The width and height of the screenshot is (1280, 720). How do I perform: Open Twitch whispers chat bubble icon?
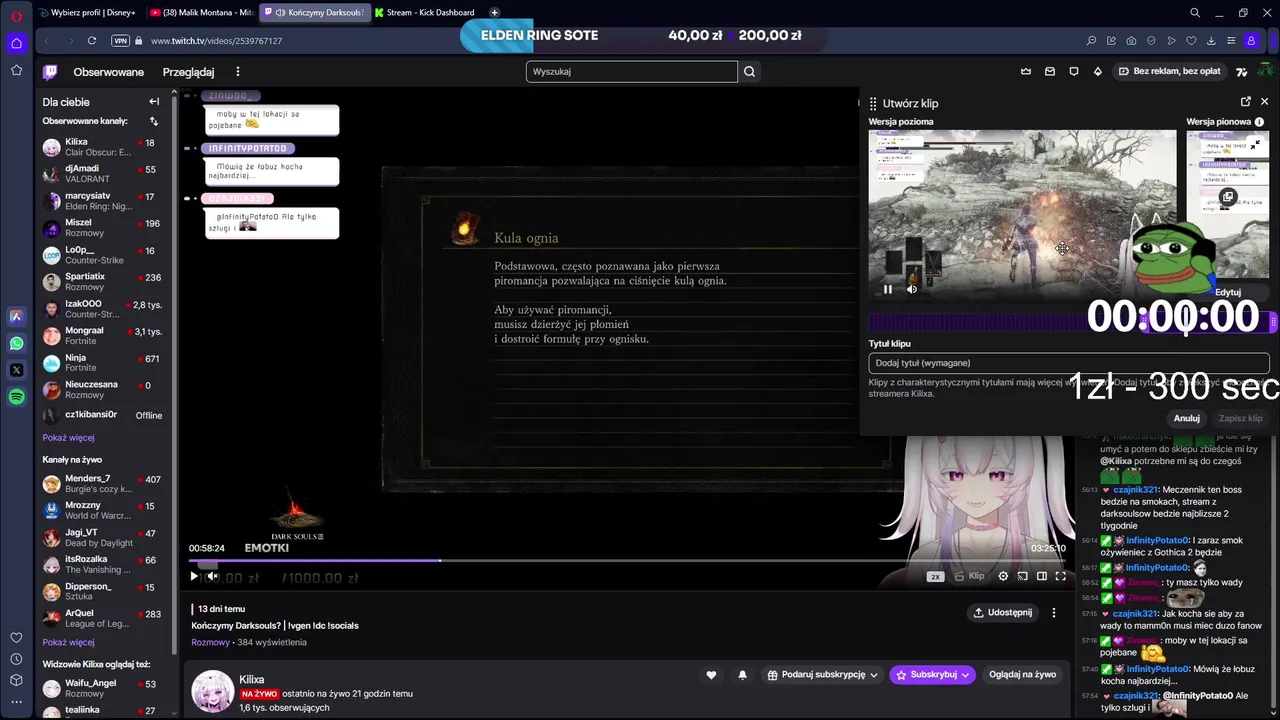point(1073,71)
